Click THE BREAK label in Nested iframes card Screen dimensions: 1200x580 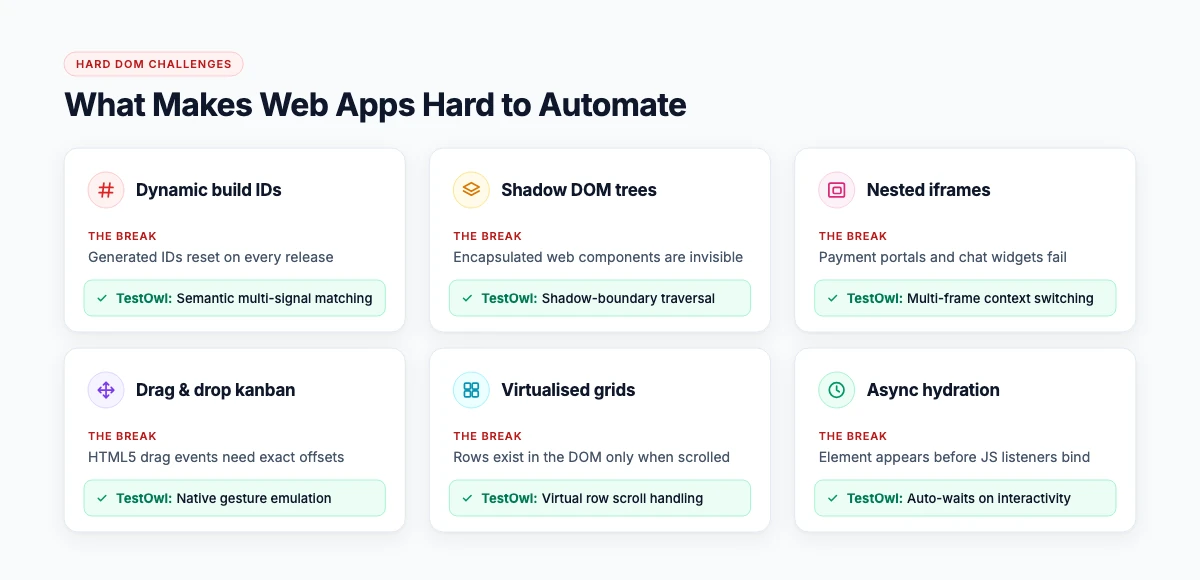pos(852,236)
